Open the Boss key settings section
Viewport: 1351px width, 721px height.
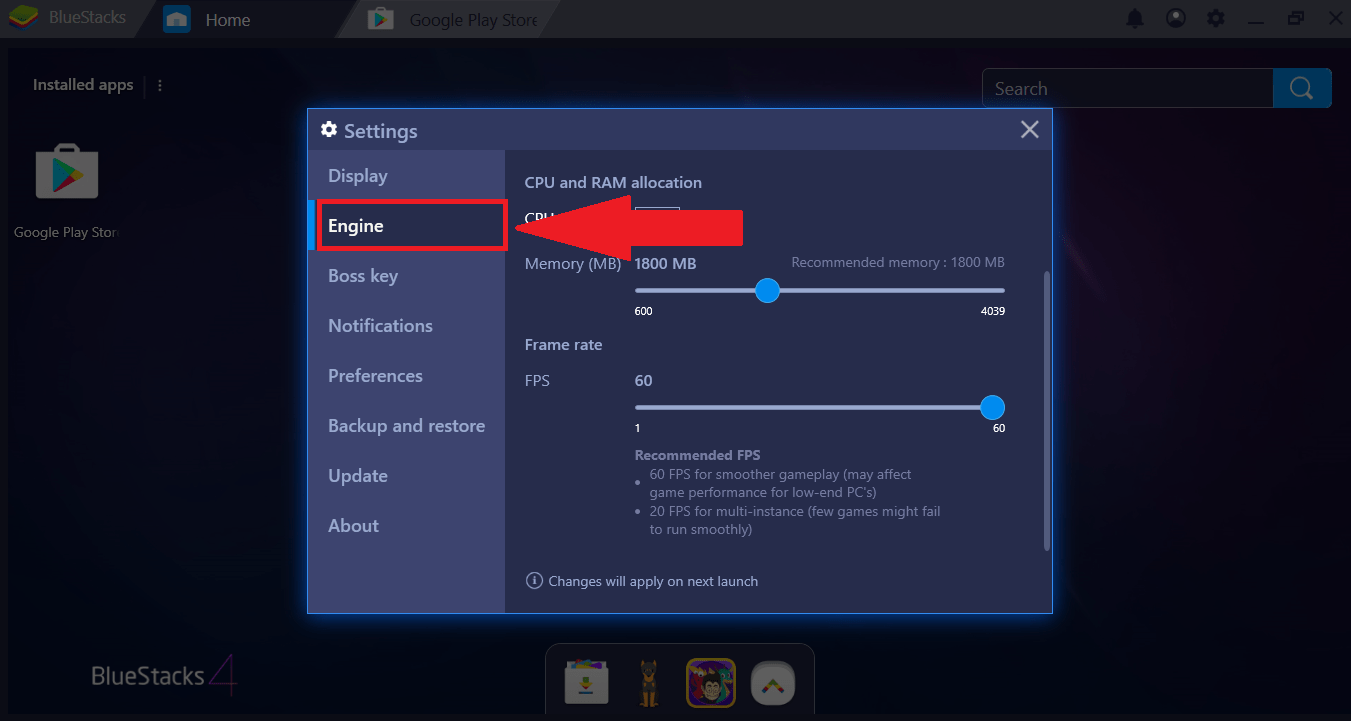(364, 275)
